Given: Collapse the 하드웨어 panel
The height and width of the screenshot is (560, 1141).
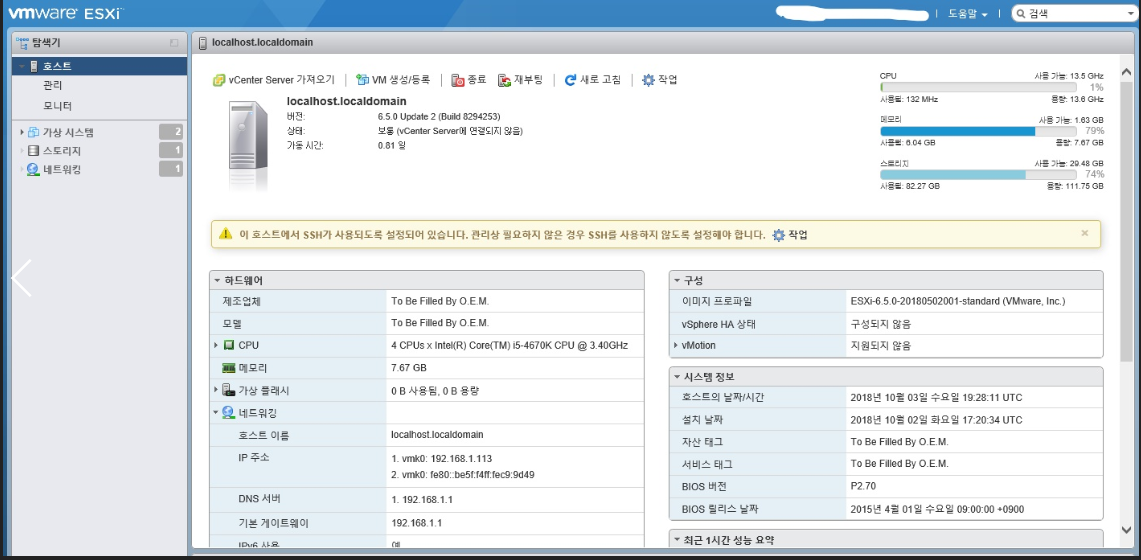Looking at the screenshot, I should point(217,281).
